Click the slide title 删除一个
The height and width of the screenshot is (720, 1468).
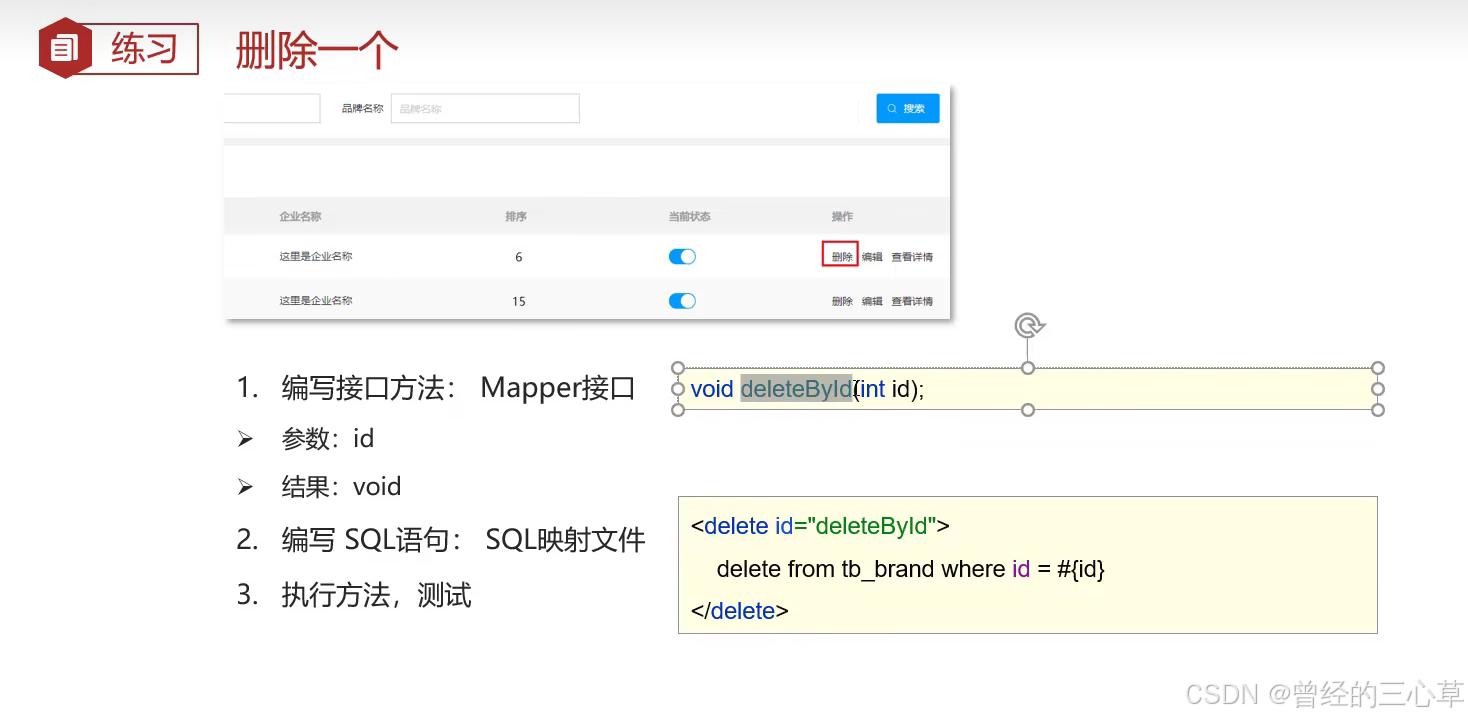[317, 50]
